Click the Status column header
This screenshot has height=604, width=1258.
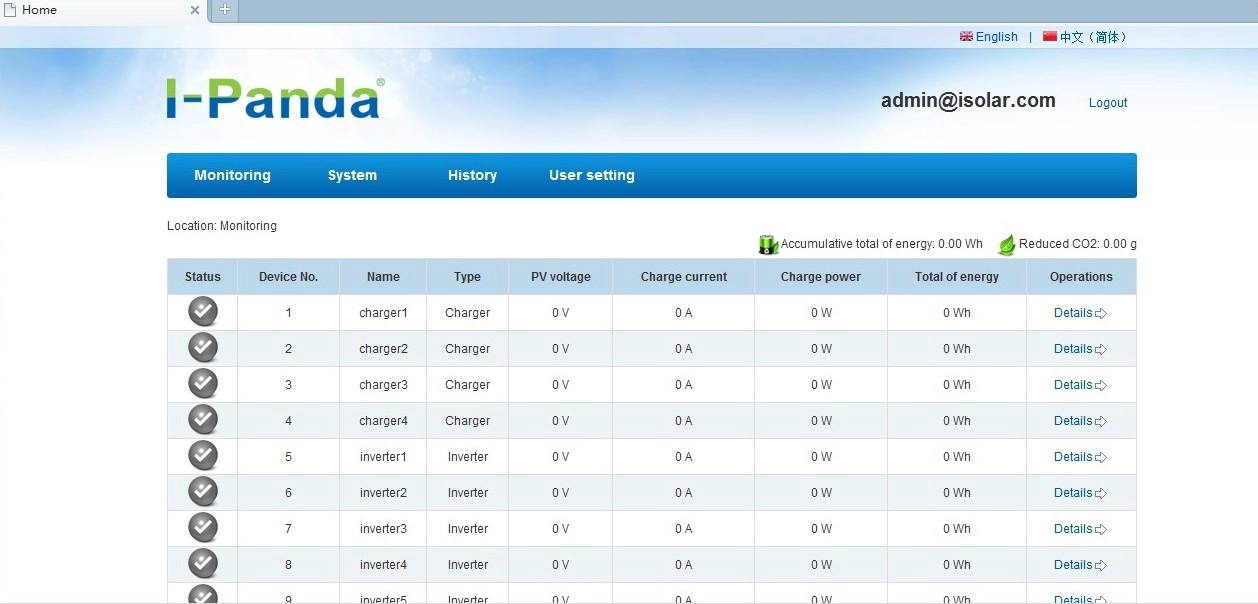point(203,277)
